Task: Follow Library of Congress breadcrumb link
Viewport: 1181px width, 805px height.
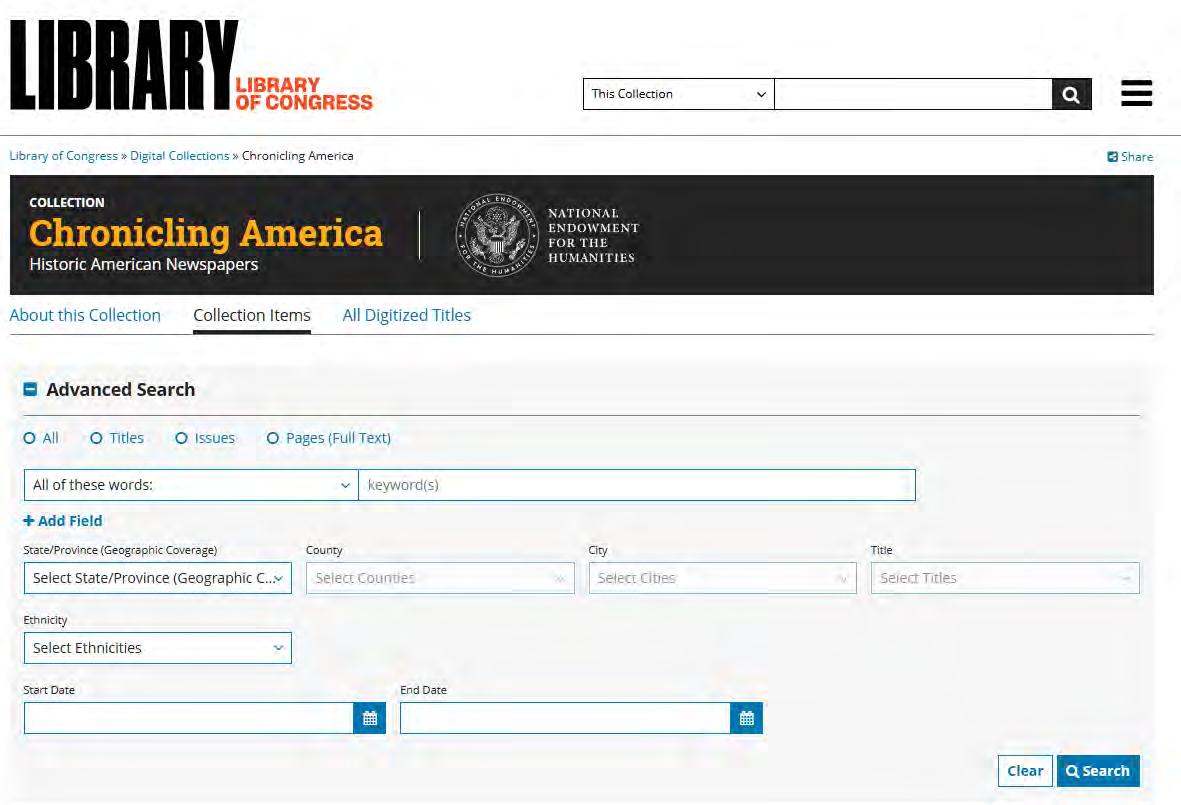Action: pos(63,156)
